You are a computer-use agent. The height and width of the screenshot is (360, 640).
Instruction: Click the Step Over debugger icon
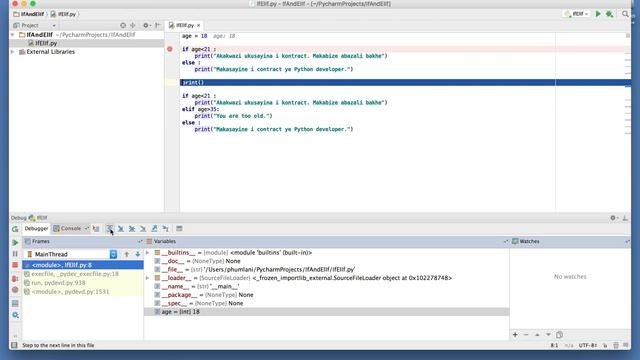click(x=110, y=229)
